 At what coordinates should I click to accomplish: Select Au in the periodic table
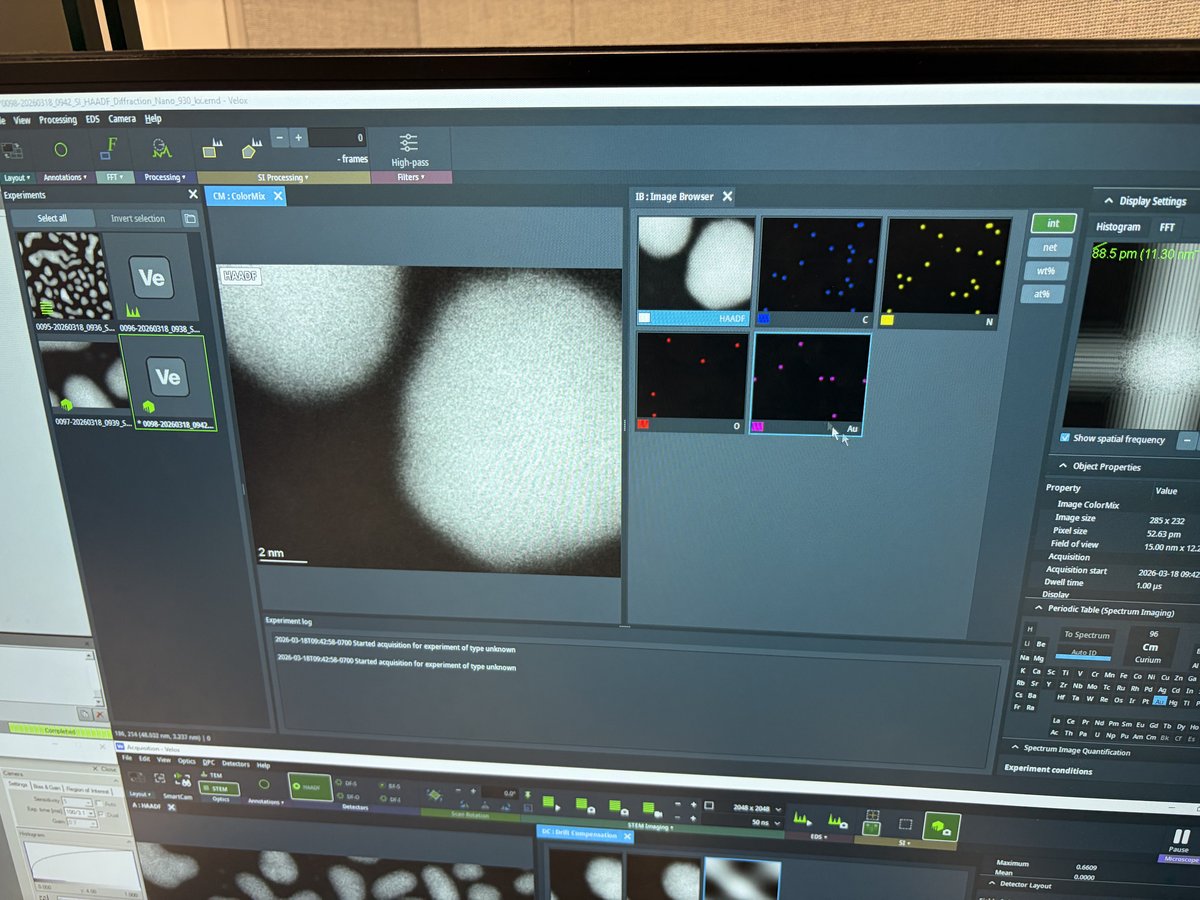(x=1159, y=701)
